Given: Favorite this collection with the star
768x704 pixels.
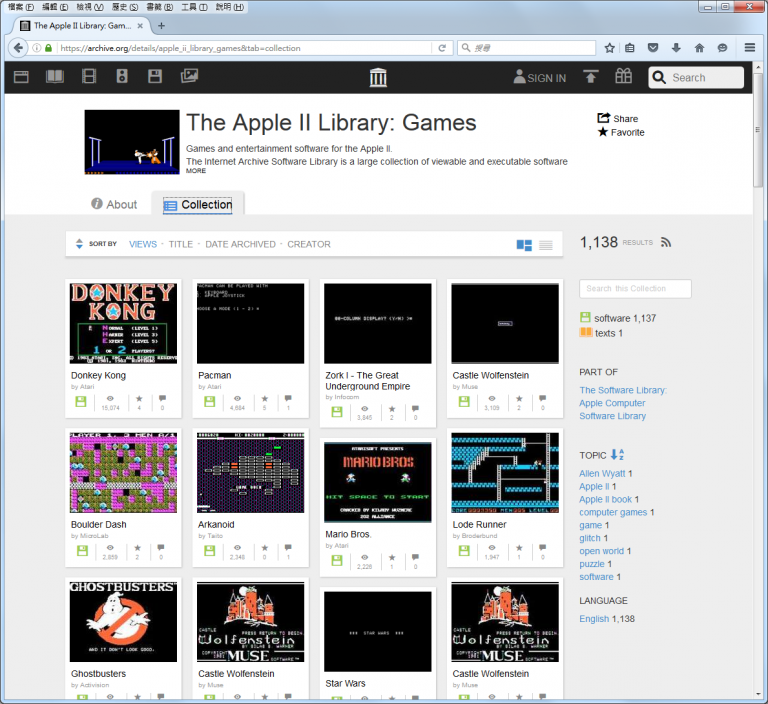Looking at the screenshot, I should pos(621,132).
